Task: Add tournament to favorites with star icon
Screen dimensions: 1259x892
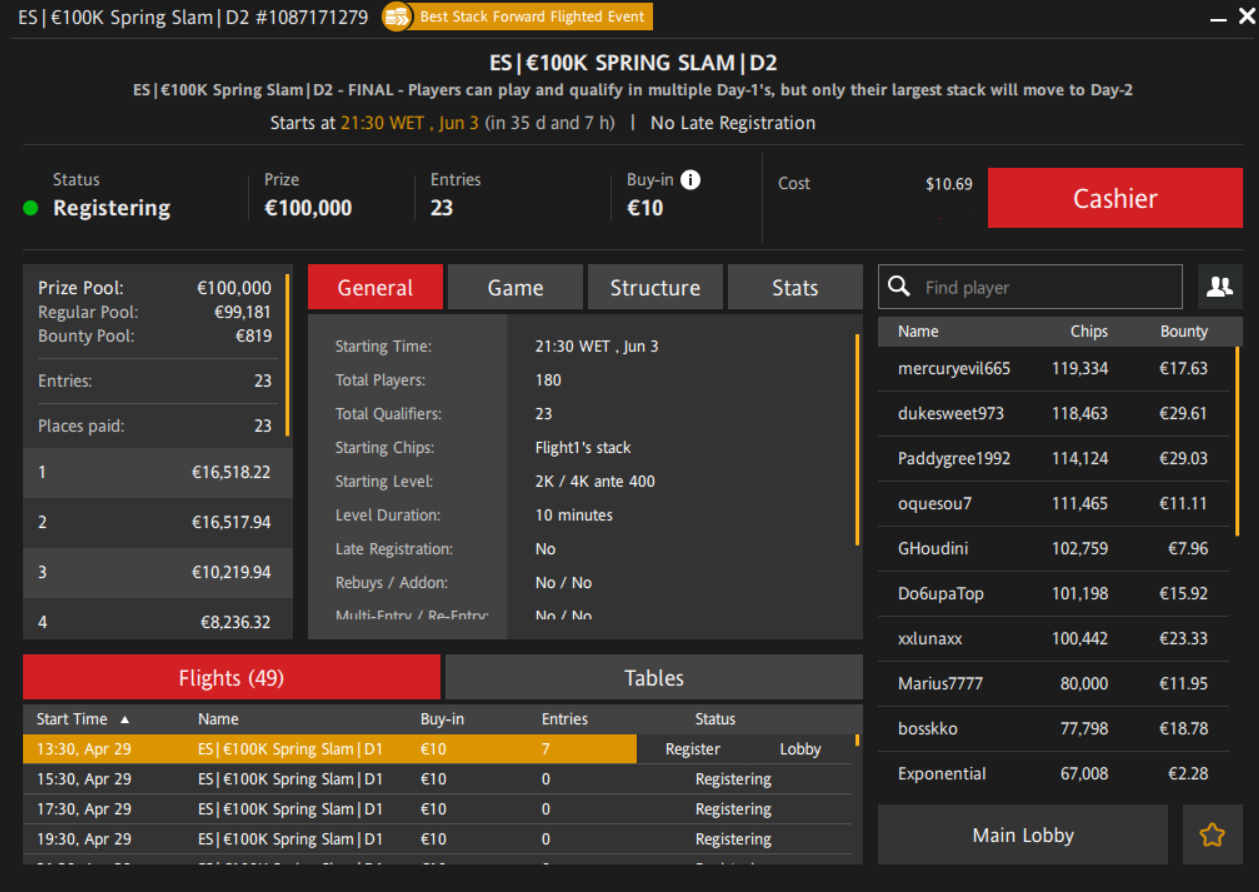Action: 1212,835
